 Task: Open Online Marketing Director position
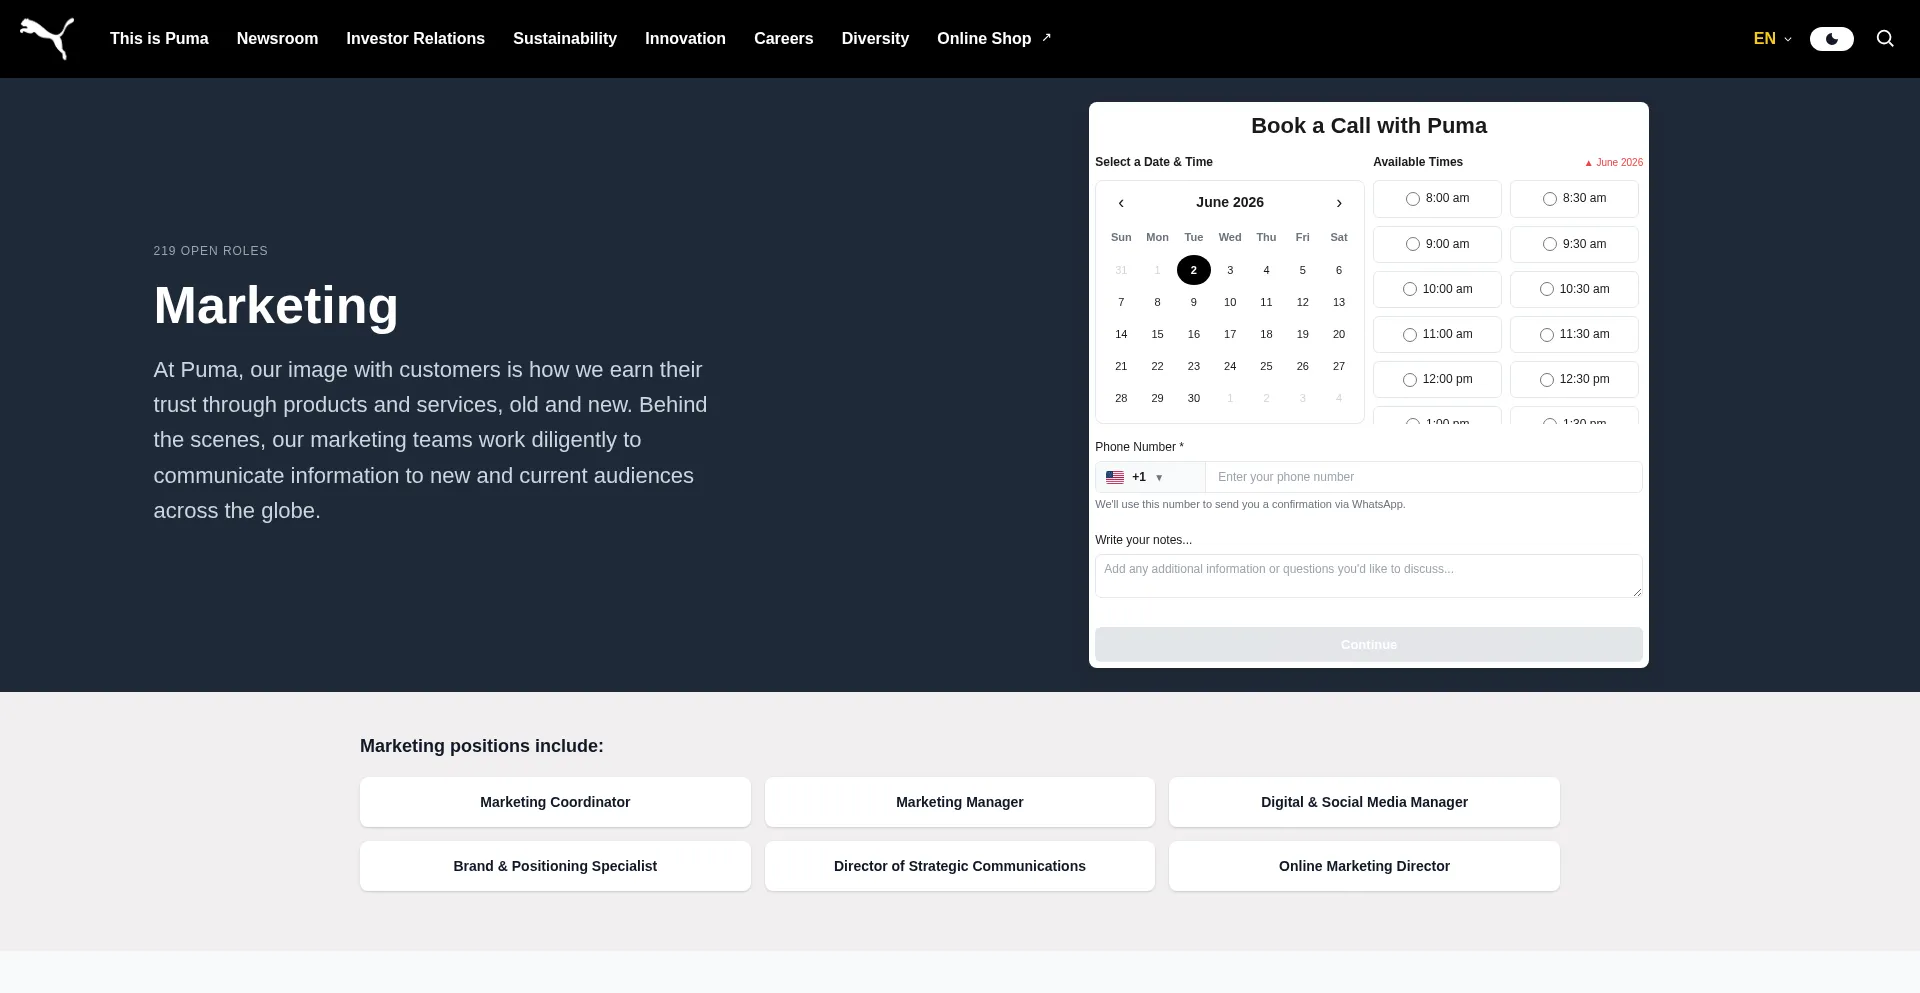pos(1364,866)
